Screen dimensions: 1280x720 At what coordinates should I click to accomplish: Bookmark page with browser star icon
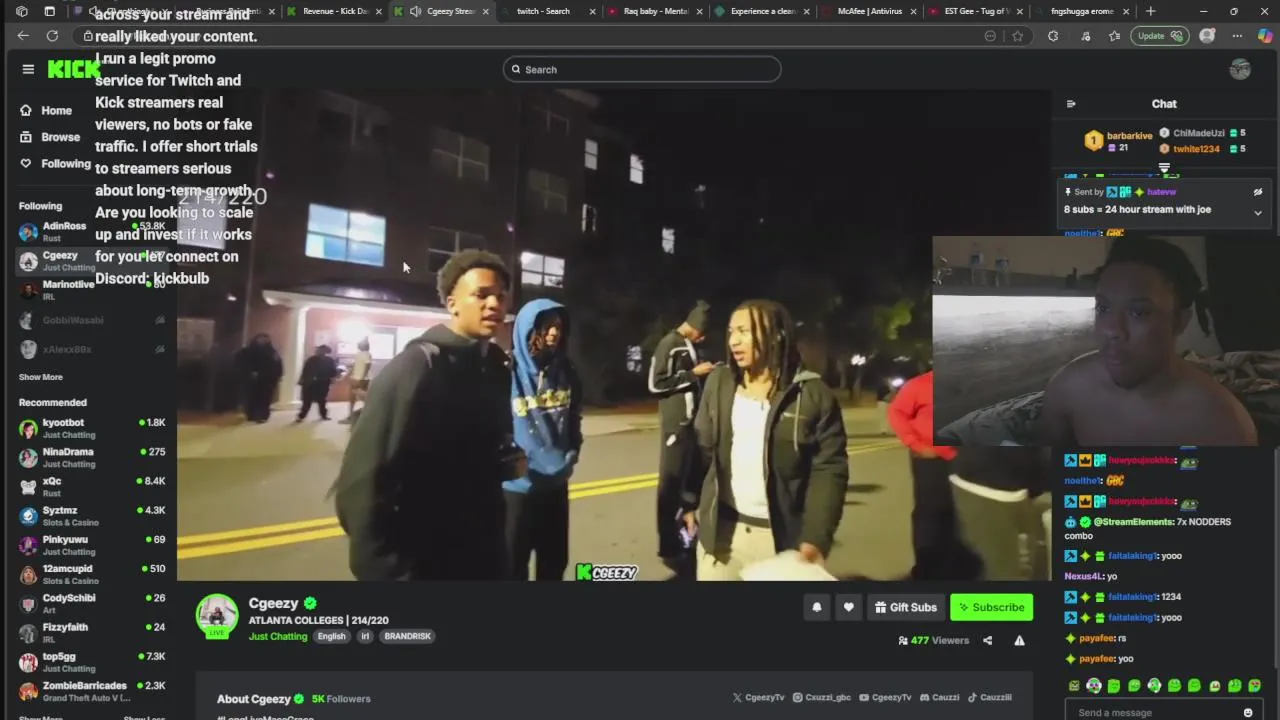(x=1017, y=36)
